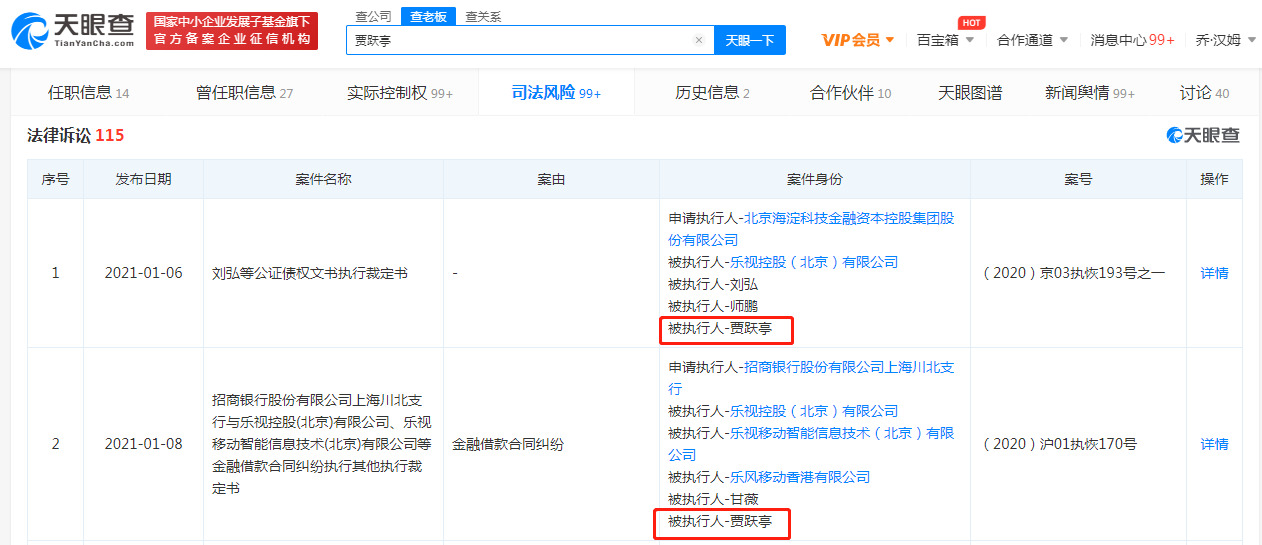Open the 乔·汉姆 account dropdown
The width and height of the screenshot is (1262, 545).
pyautogui.click(x=1225, y=40)
